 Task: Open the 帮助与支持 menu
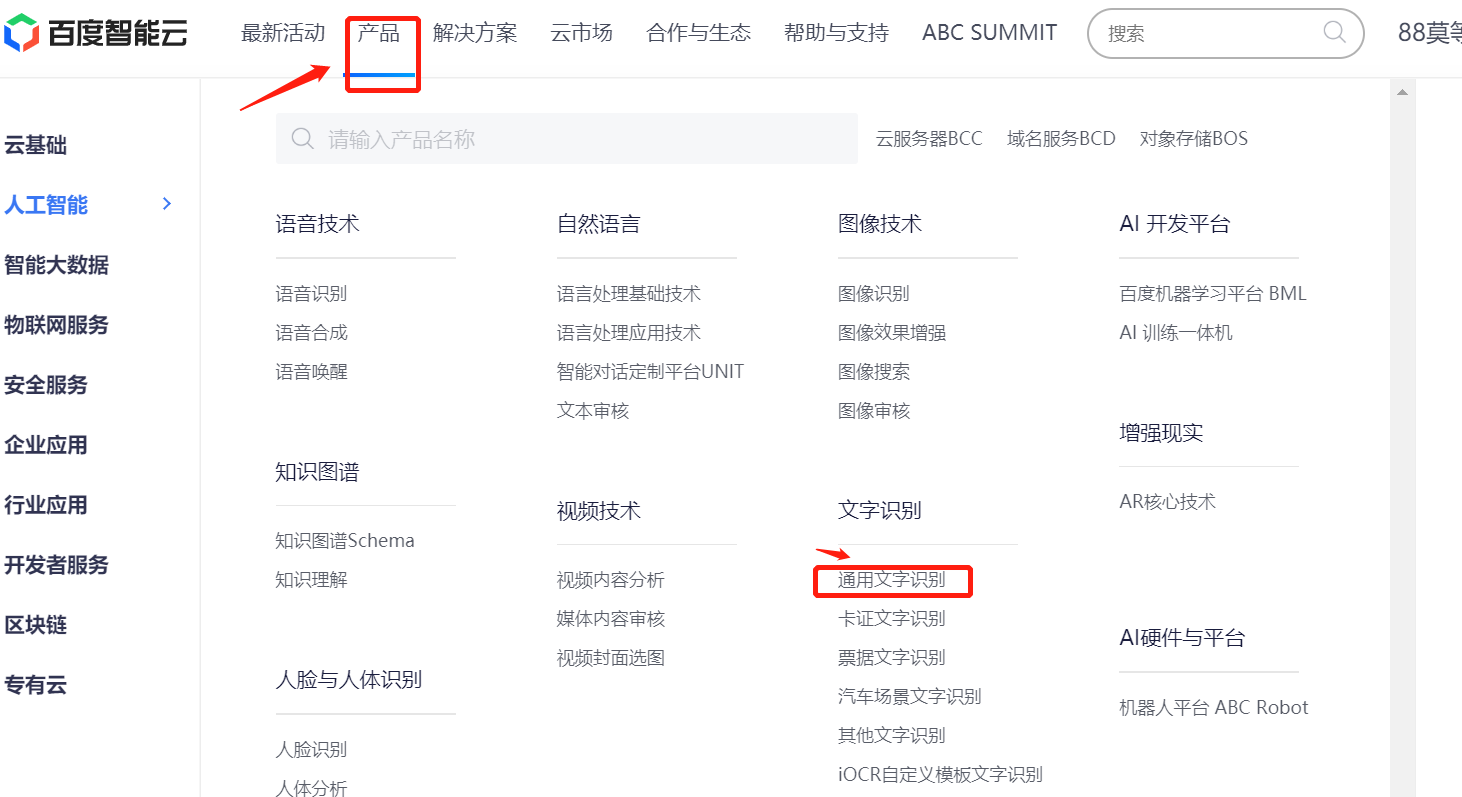coord(836,33)
